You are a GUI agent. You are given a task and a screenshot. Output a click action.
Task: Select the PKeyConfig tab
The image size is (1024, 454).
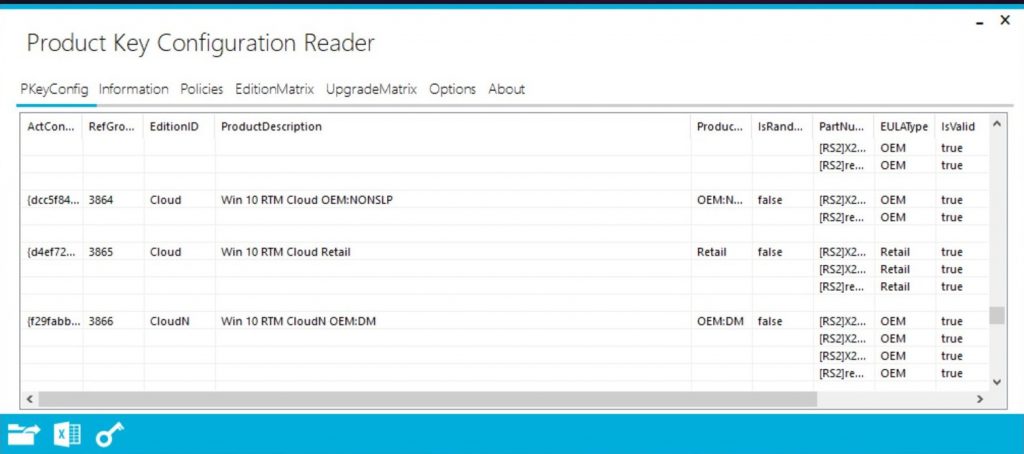tap(54, 89)
